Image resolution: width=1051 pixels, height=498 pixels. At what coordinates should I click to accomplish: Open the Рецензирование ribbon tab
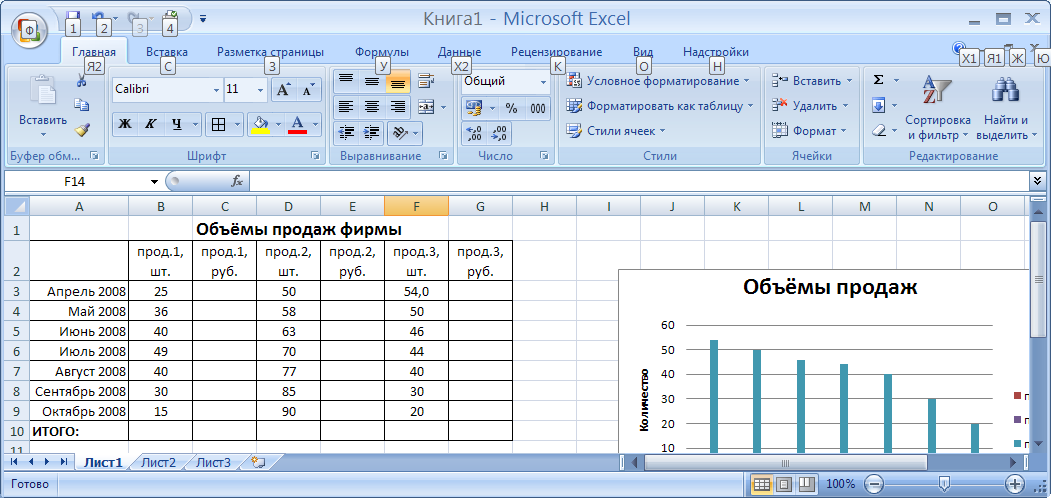click(556, 52)
